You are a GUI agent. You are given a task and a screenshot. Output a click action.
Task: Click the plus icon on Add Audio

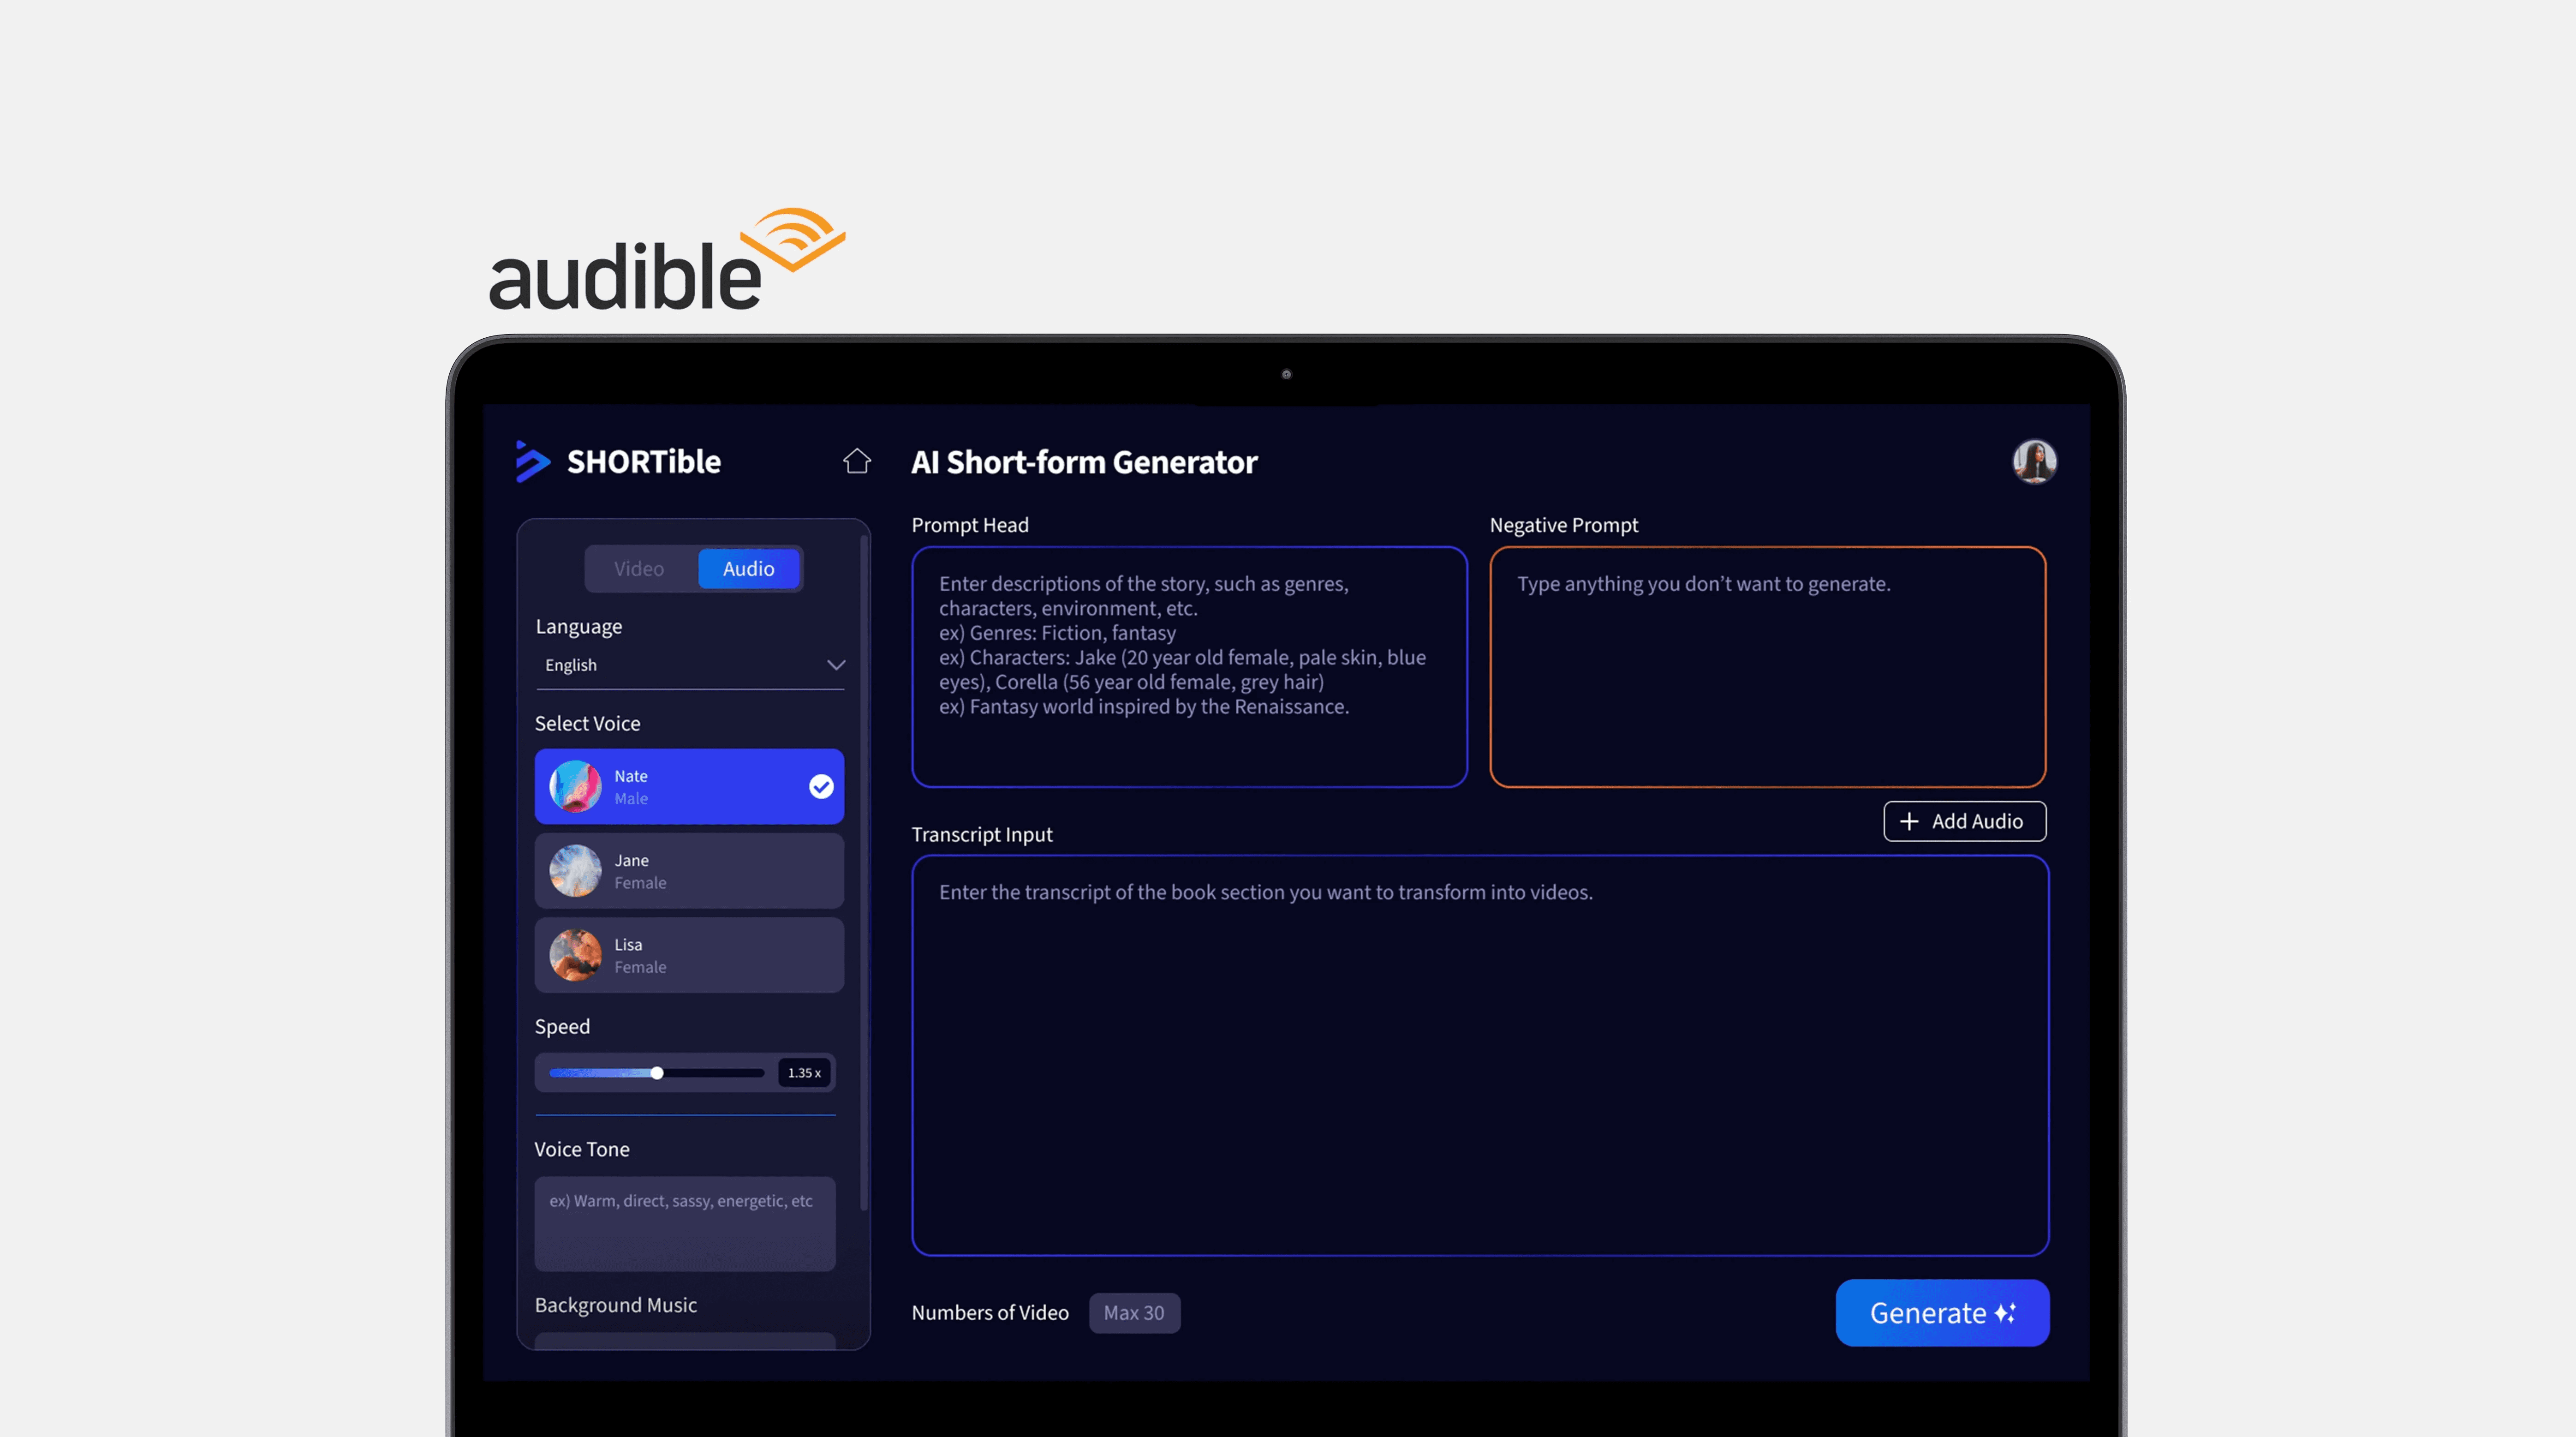(1908, 821)
